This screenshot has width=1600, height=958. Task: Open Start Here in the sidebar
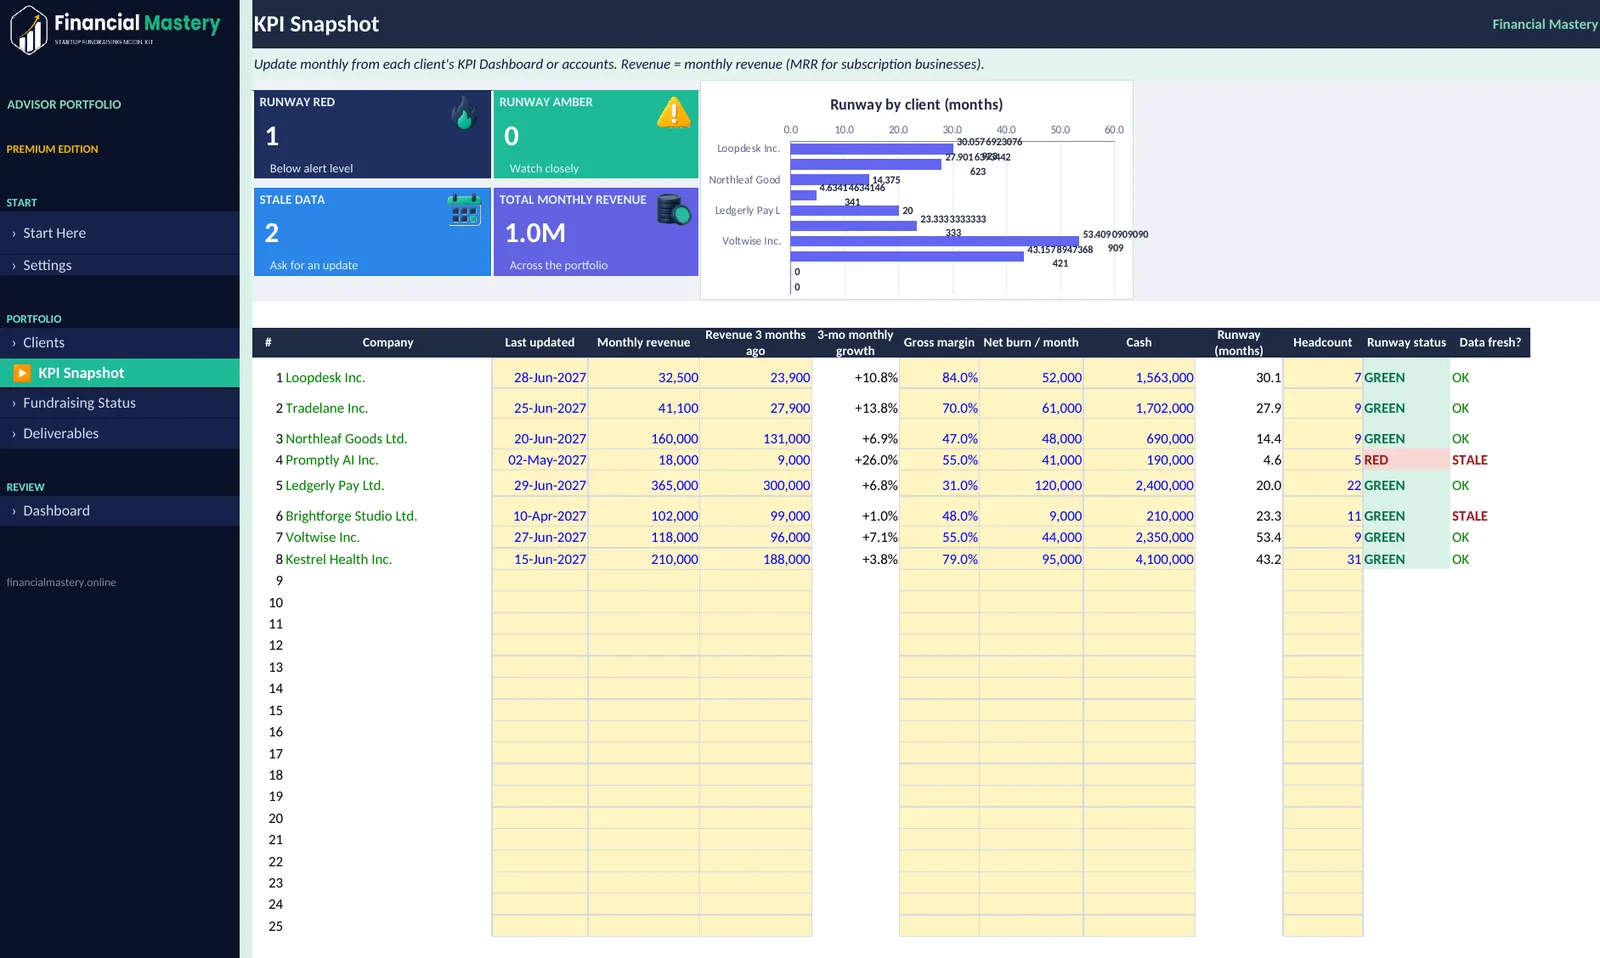[x=120, y=233]
